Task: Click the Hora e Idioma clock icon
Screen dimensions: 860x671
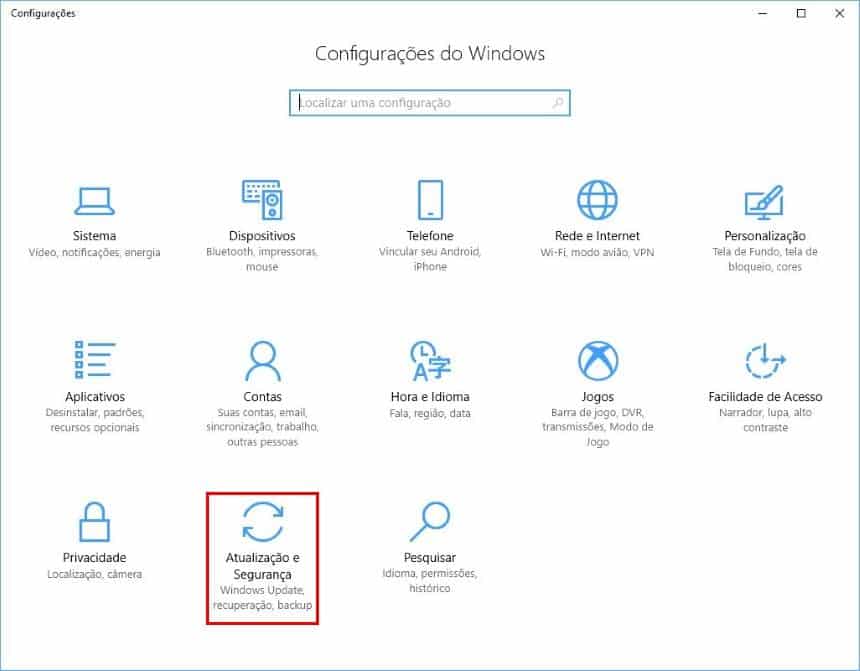Action: point(431,360)
